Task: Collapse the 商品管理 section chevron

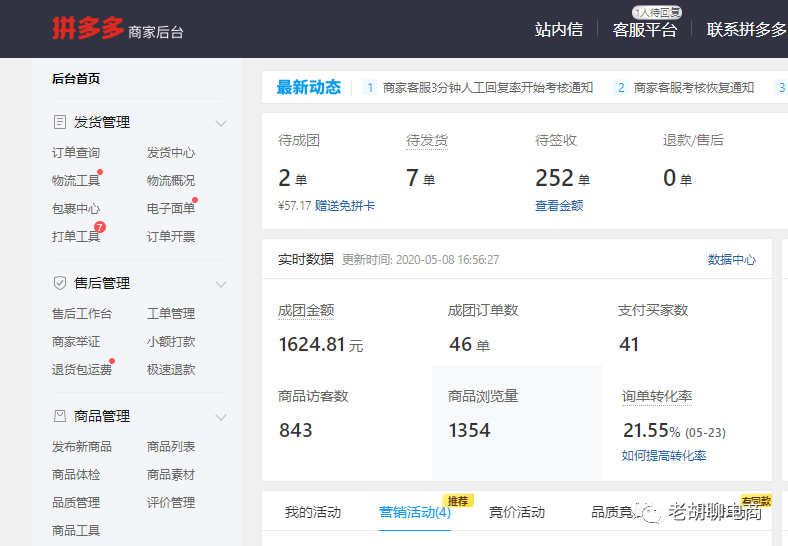Action: coord(221,417)
